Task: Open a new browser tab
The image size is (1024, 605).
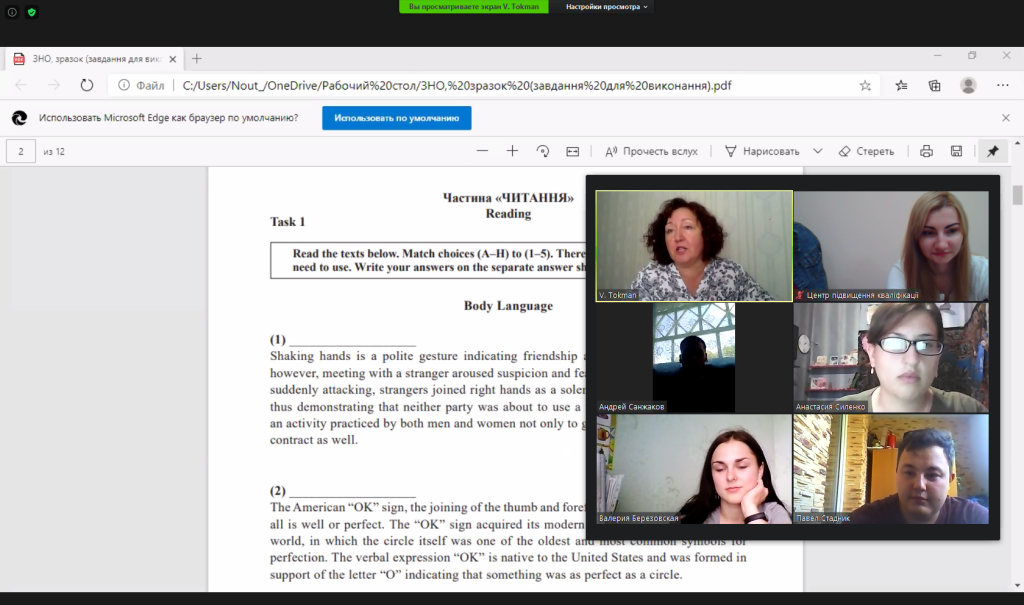Action: [197, 59]
